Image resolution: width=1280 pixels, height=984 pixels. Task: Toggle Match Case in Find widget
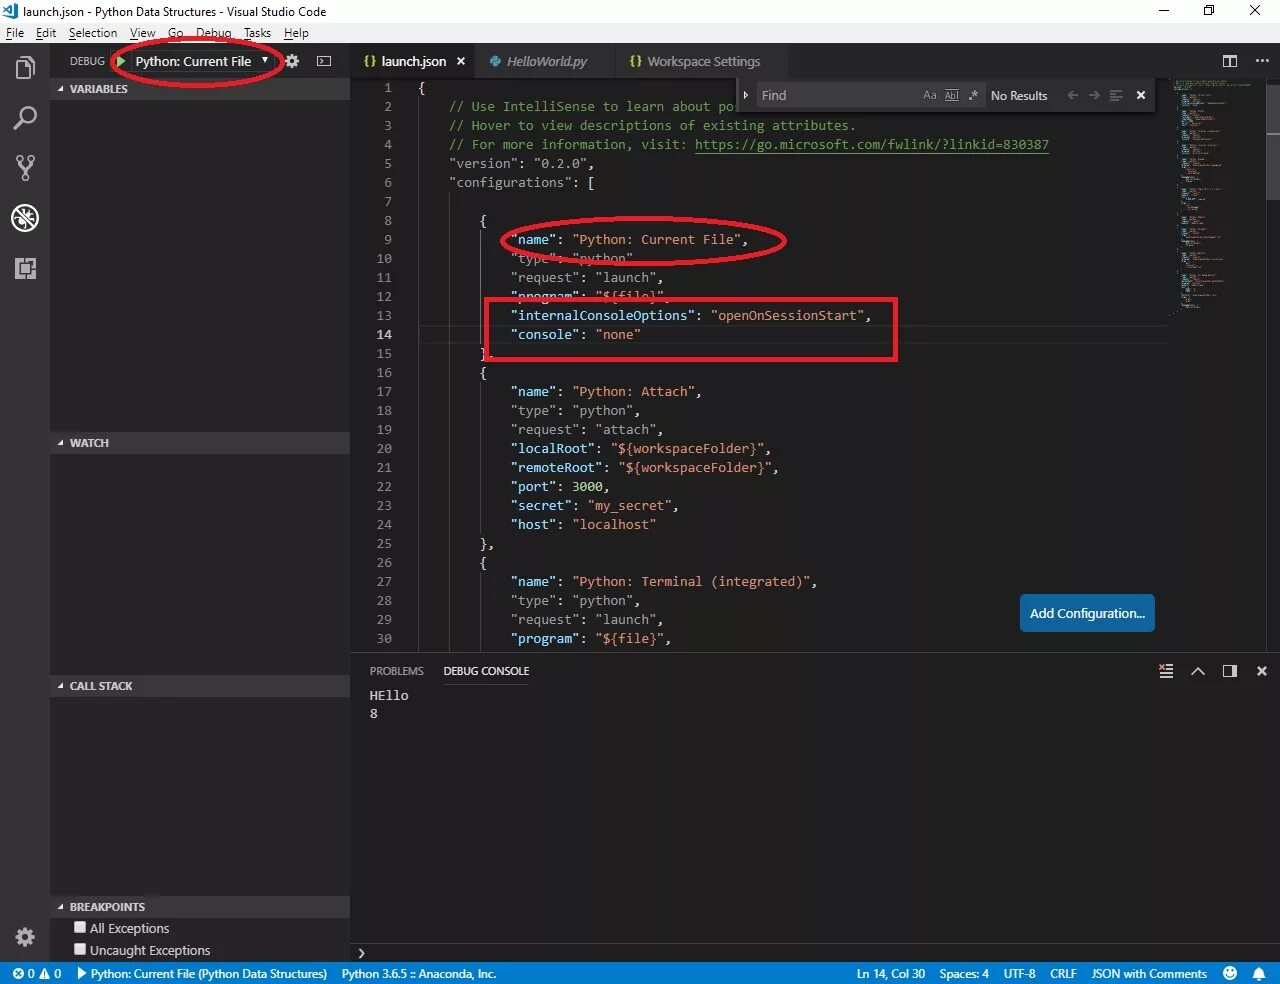pos(930,95)
